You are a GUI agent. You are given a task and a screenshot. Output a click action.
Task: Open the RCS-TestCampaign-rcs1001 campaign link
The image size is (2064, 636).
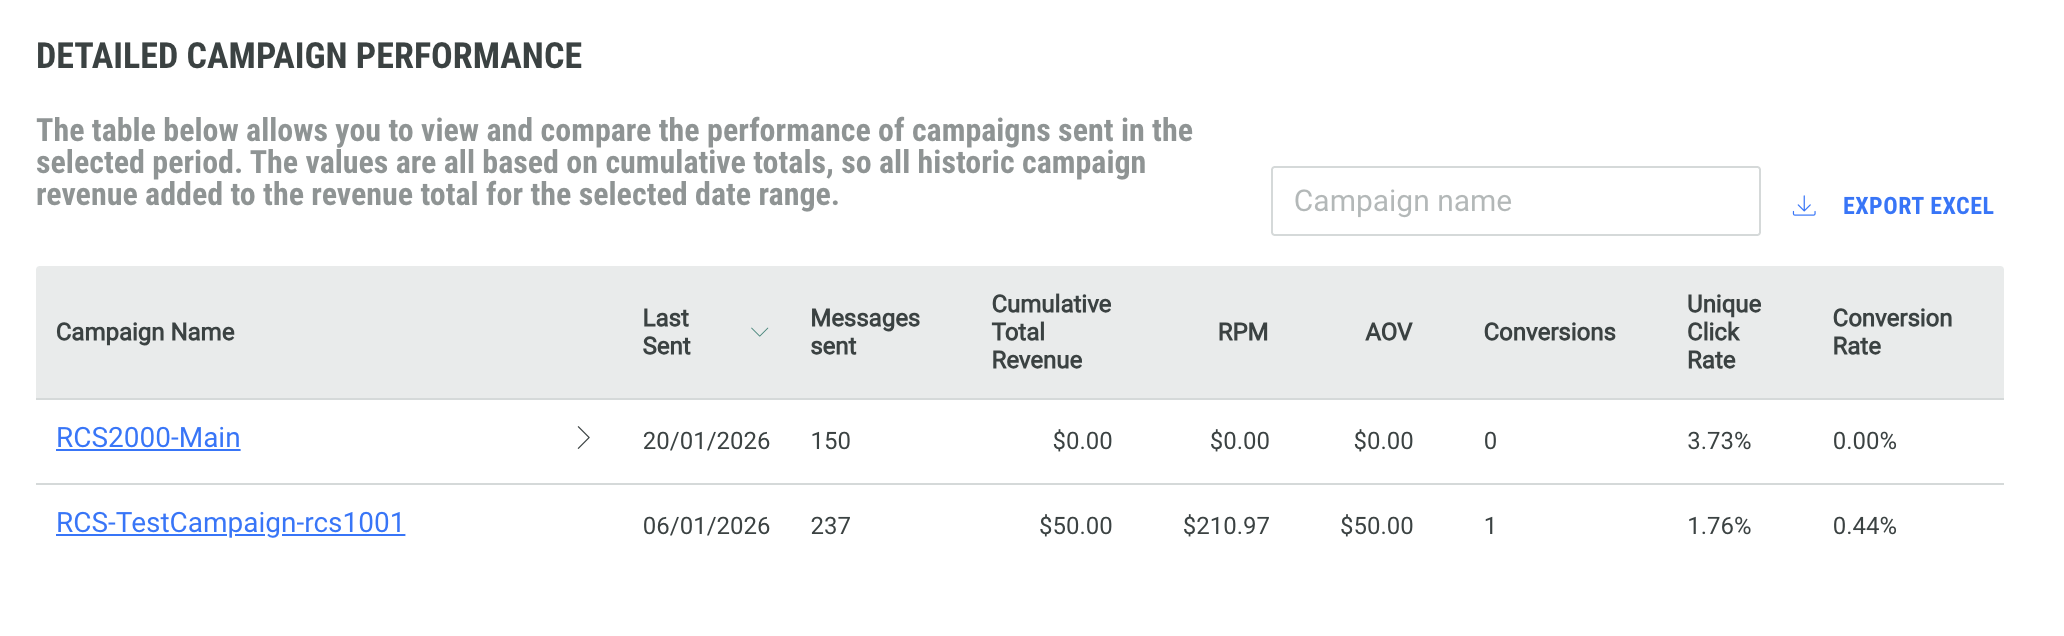(230, 523)
